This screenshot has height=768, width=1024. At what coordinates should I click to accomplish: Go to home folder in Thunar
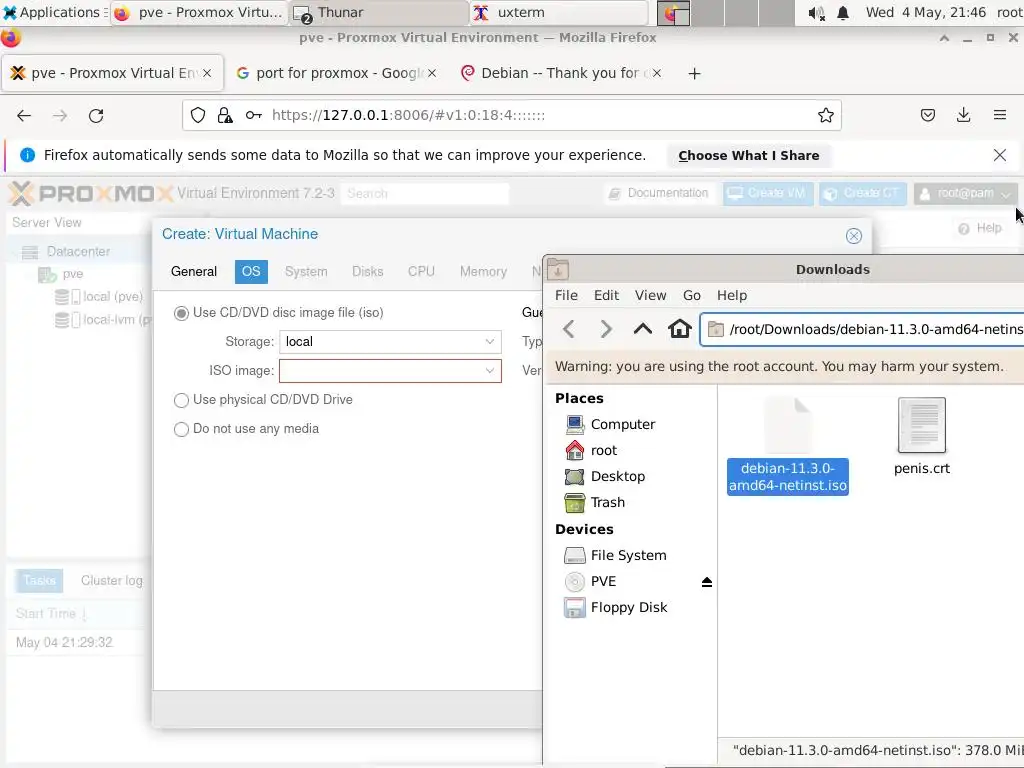pyautogui.click(x=679, y=328)
